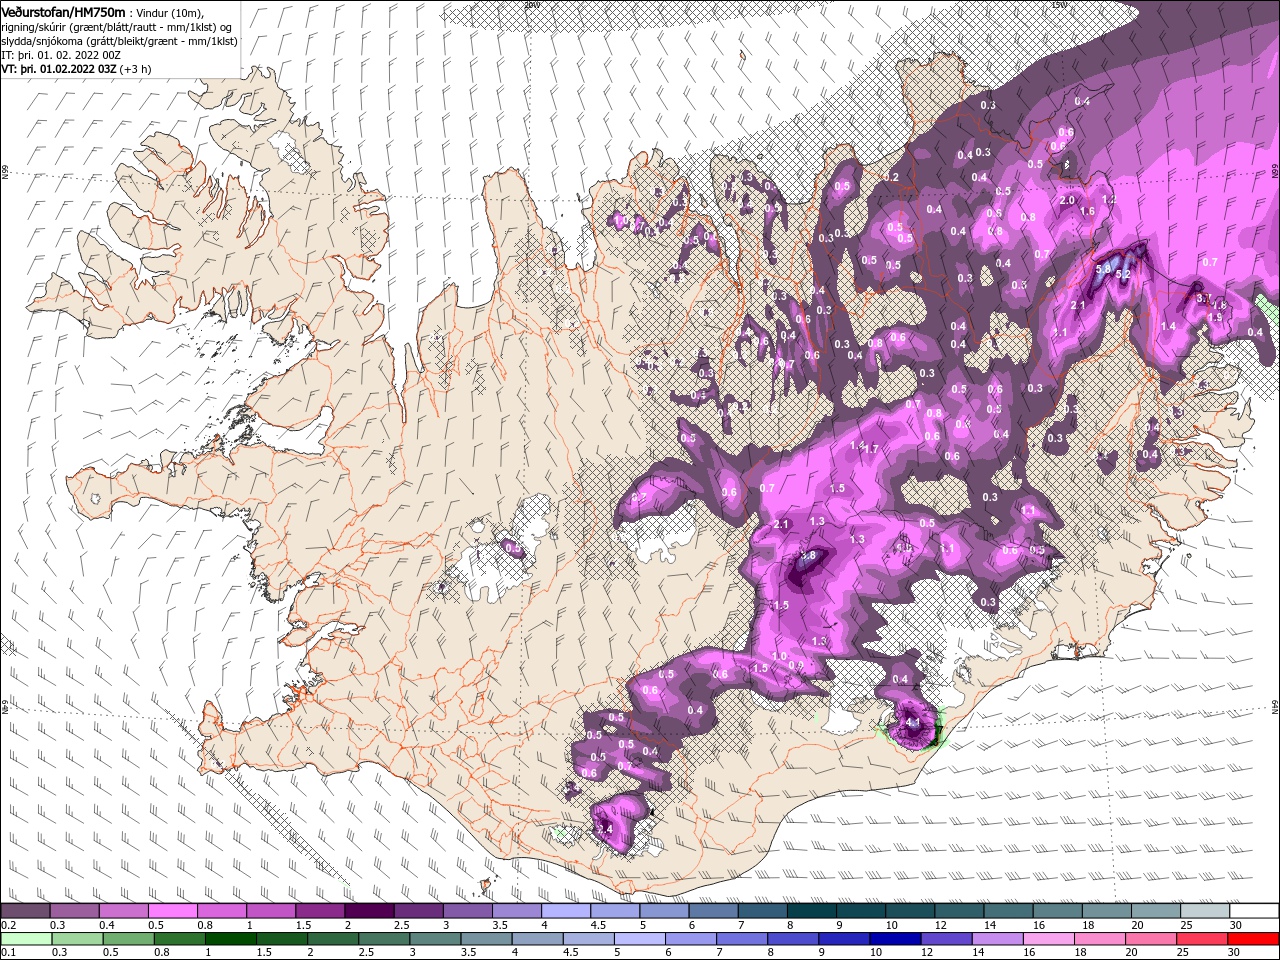Pick the pink bottom-row swatch starting at 16
1280x960 pixels.
1047,939
